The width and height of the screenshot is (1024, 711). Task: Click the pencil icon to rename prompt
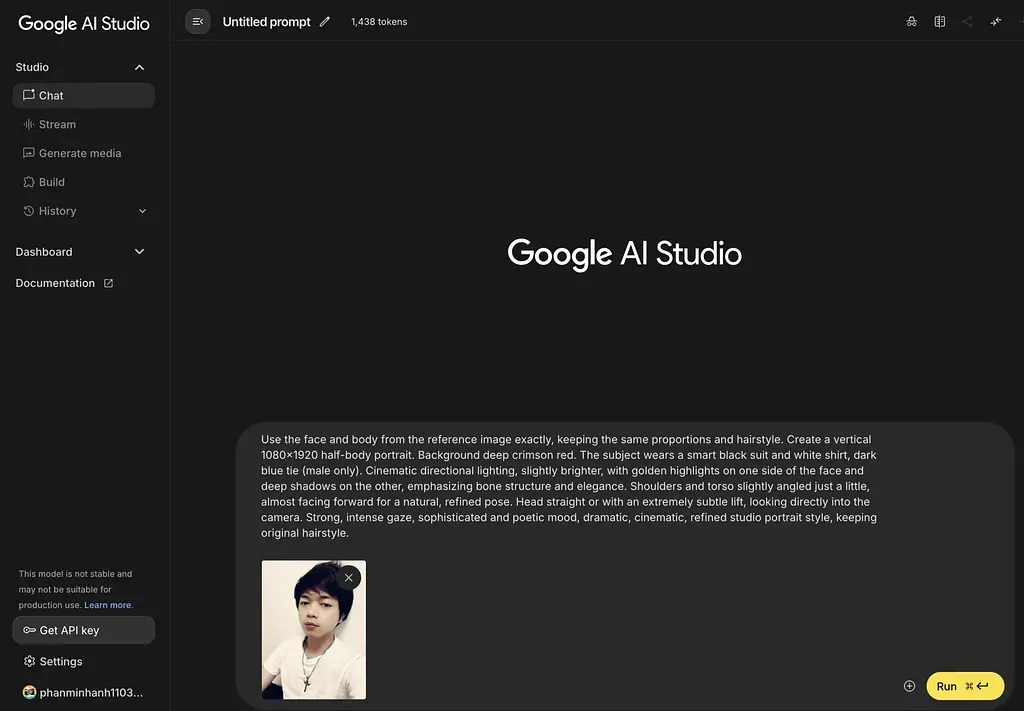click(324, 21)
